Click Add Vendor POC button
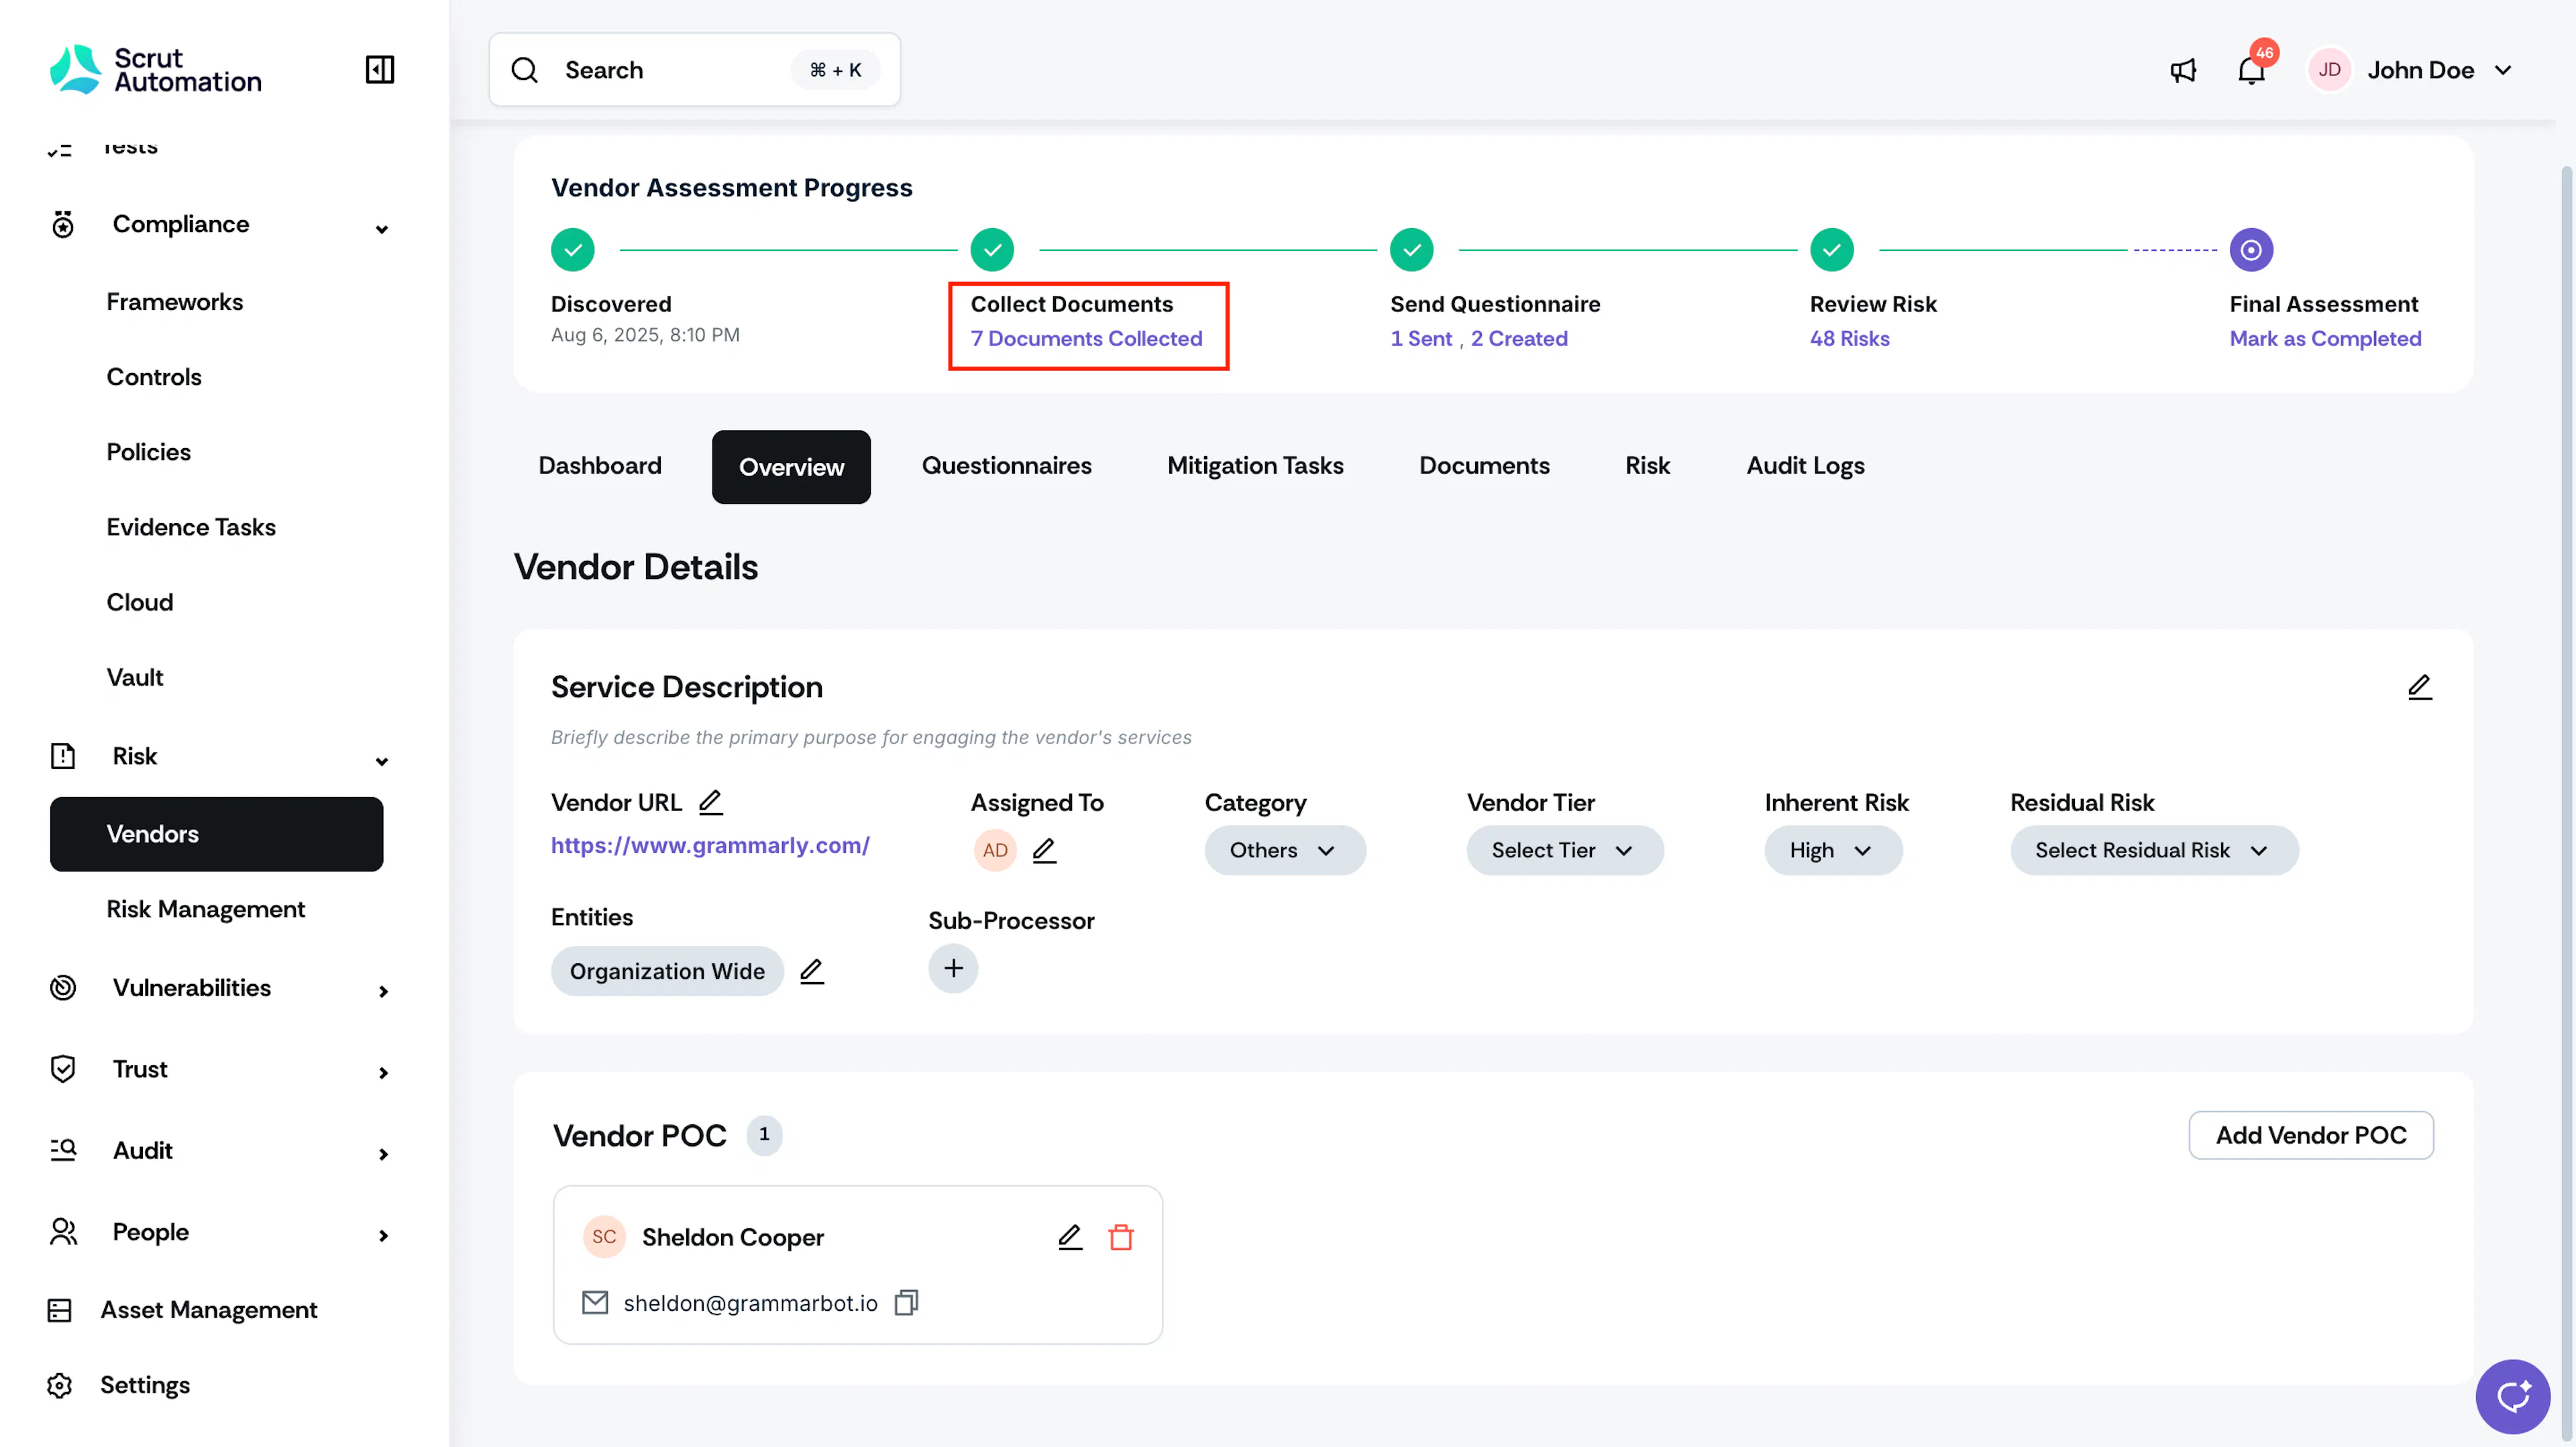Image resolution: width=2576 pixels, height=1447 pixels. 2311,1135
